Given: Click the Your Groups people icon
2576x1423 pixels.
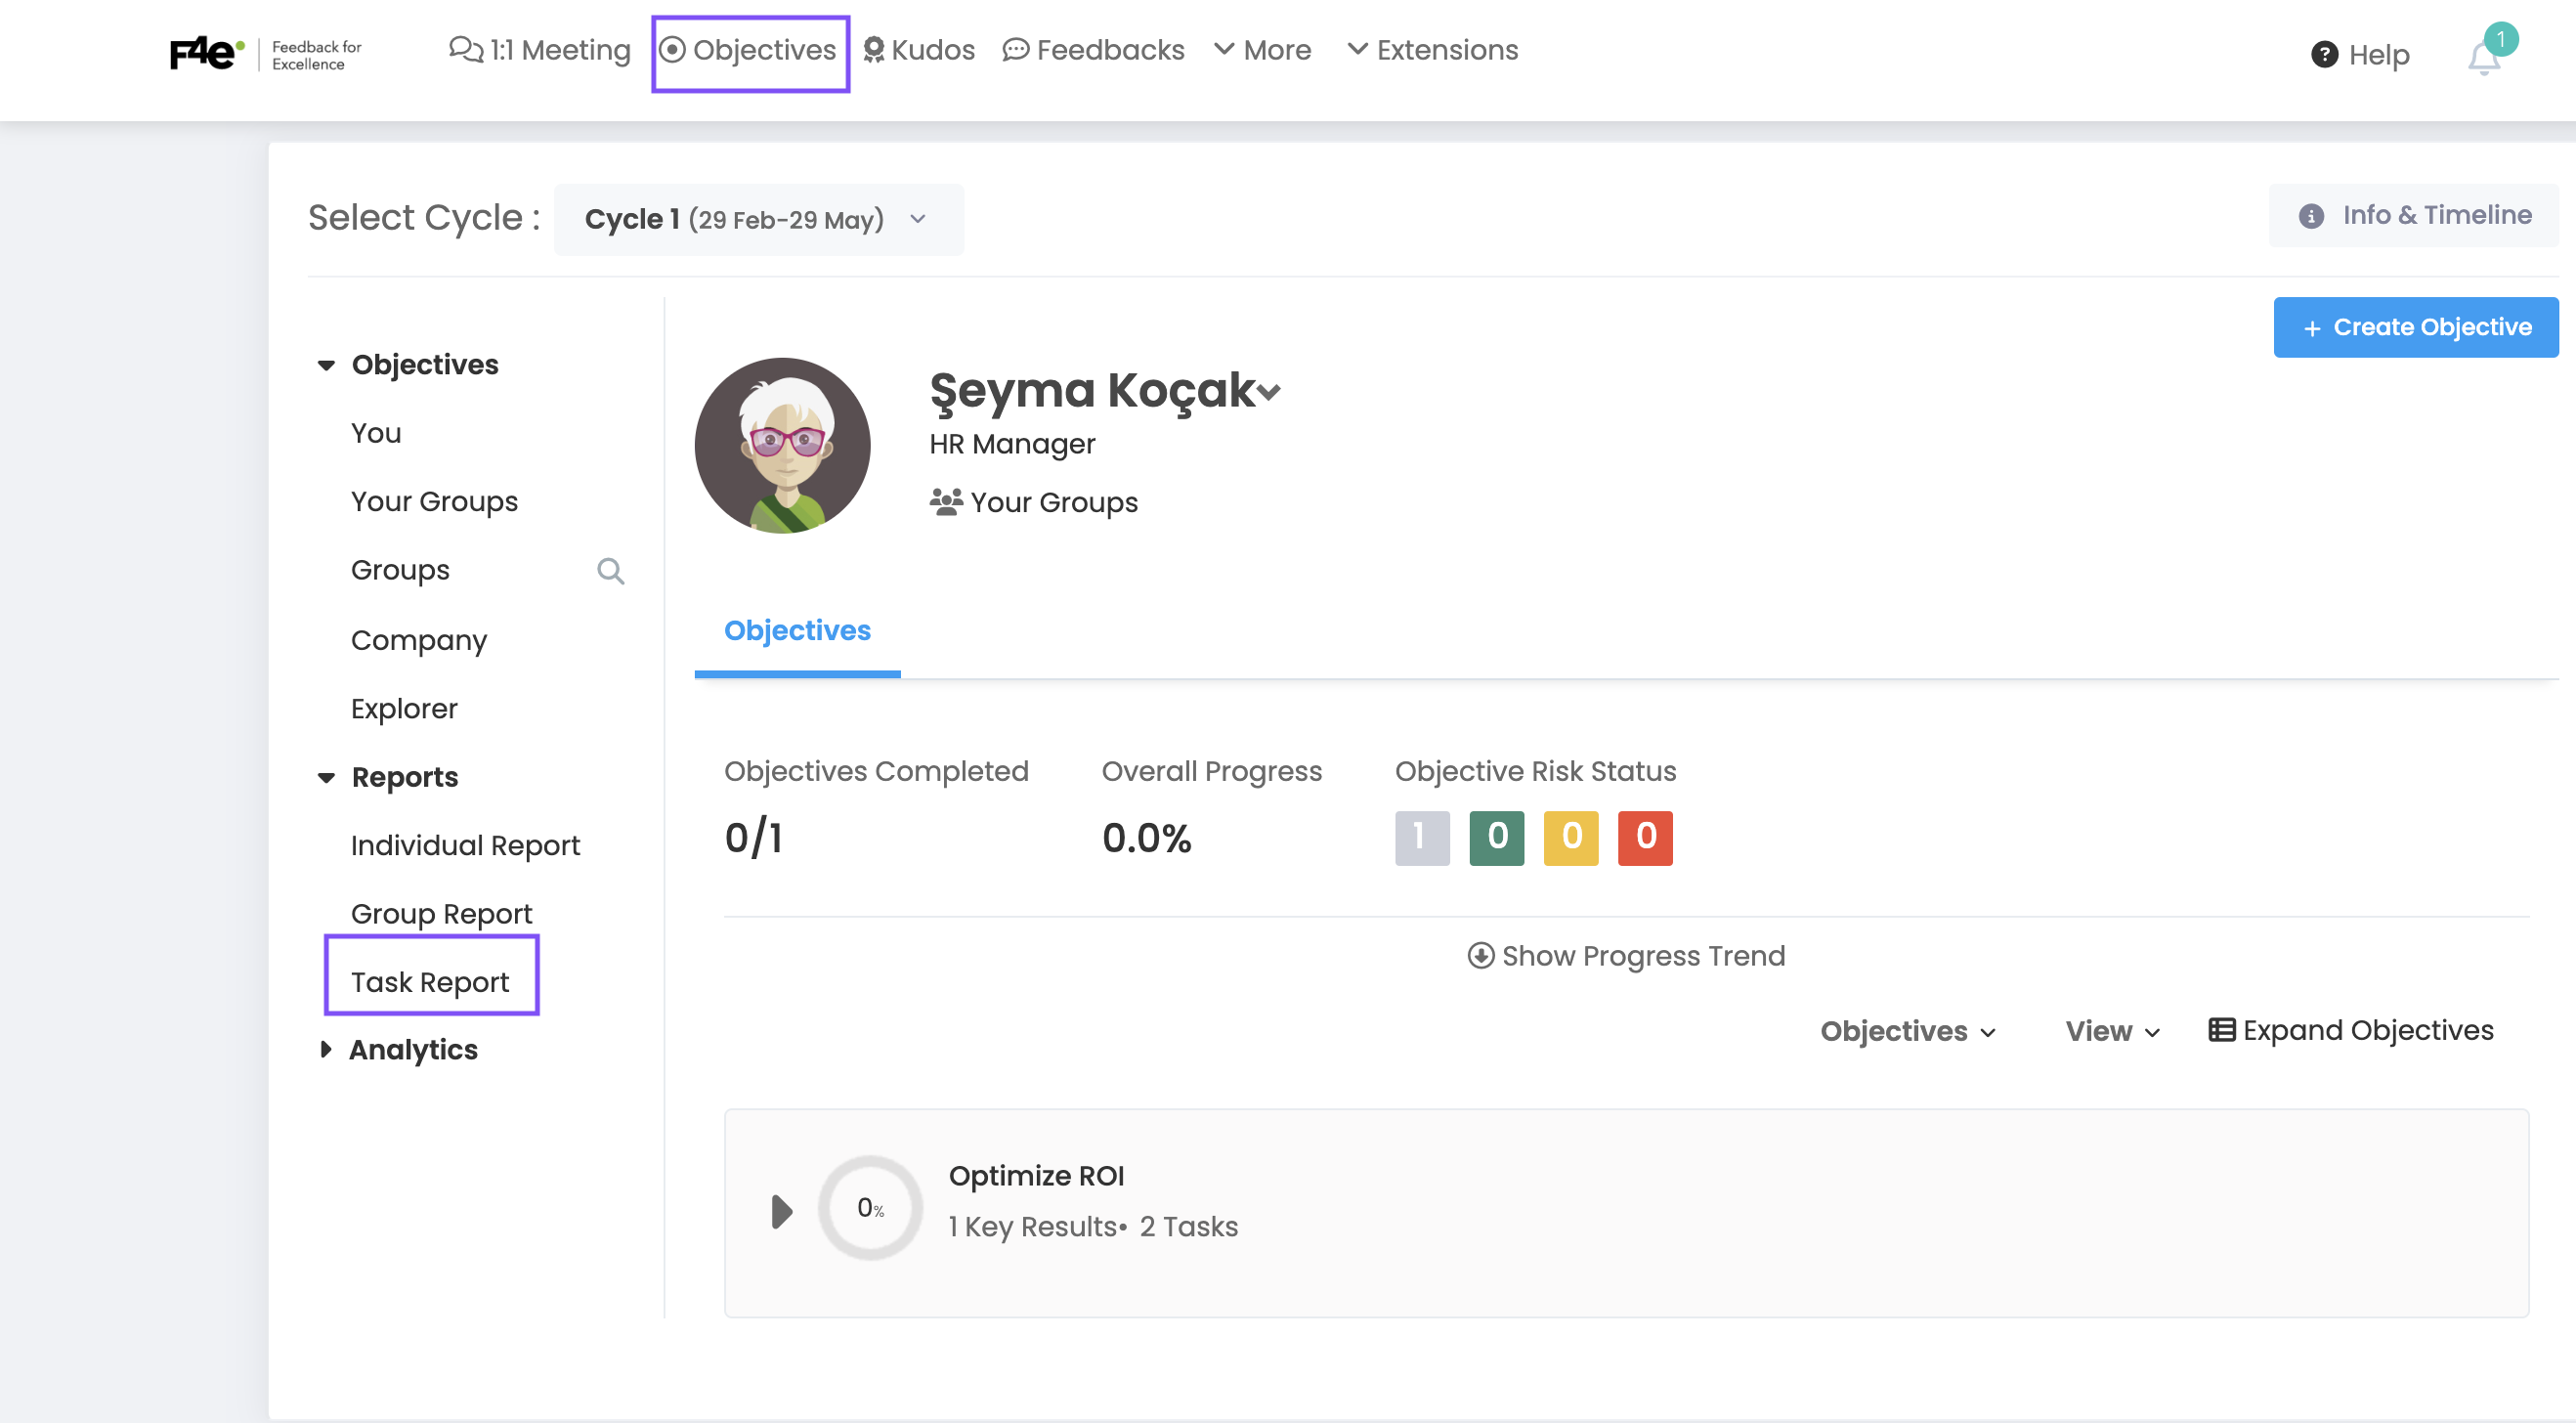Looking at the screenshot, I should coord(945,502).
